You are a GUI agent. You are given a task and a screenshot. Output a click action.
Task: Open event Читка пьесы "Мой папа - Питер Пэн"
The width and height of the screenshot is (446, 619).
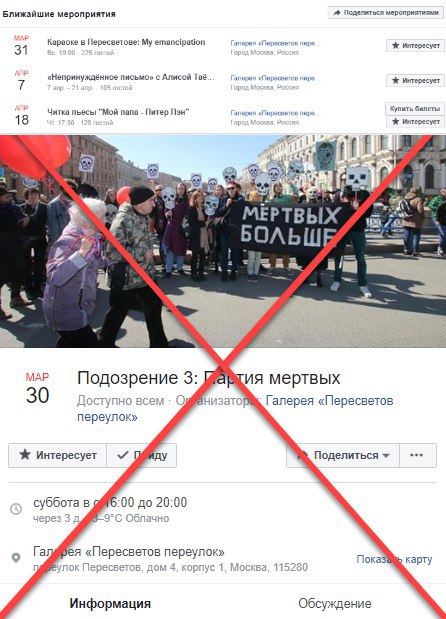pos(118,112)
